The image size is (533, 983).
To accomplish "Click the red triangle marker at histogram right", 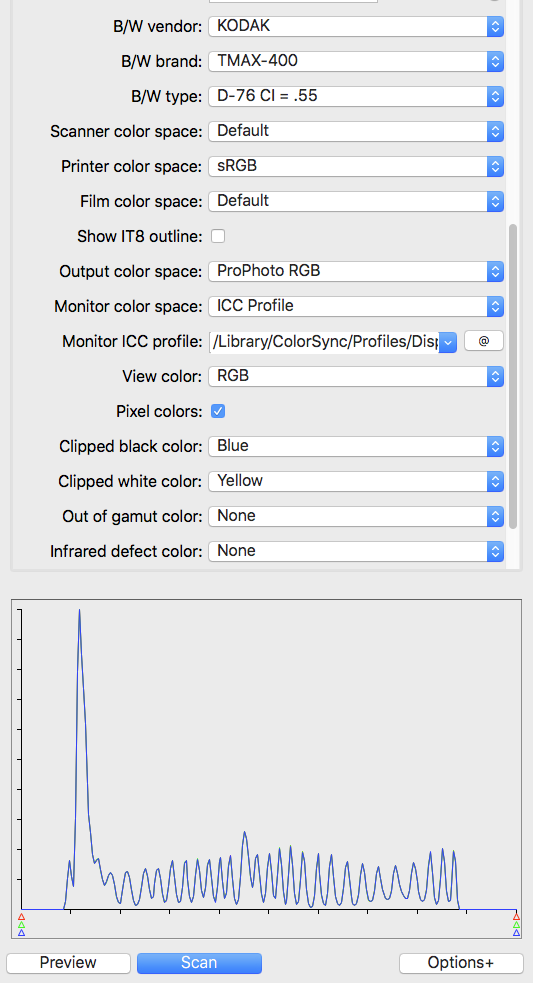I will [516, 917].
